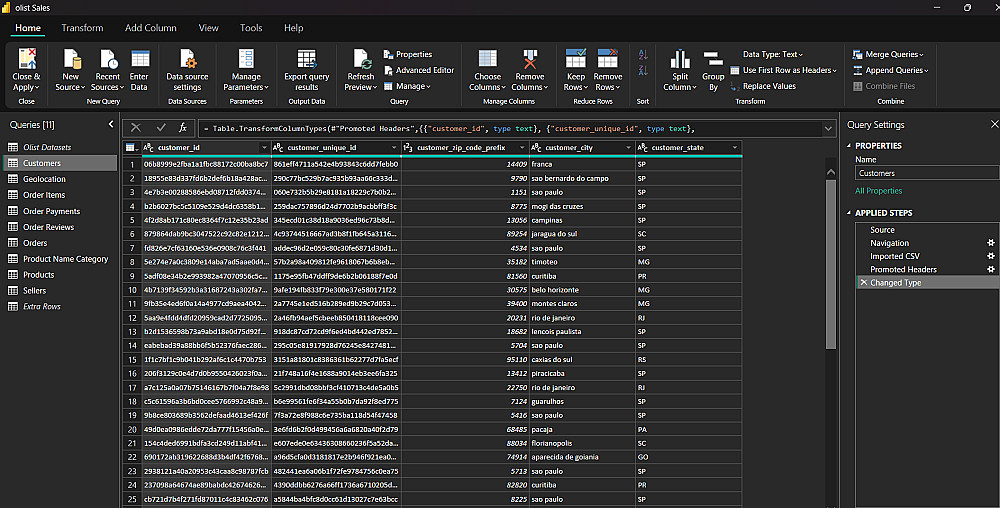The height and width of the screenshot is (508, 1000).
Task: Click the query Name field containing Customers
Action: coord(918,173)
